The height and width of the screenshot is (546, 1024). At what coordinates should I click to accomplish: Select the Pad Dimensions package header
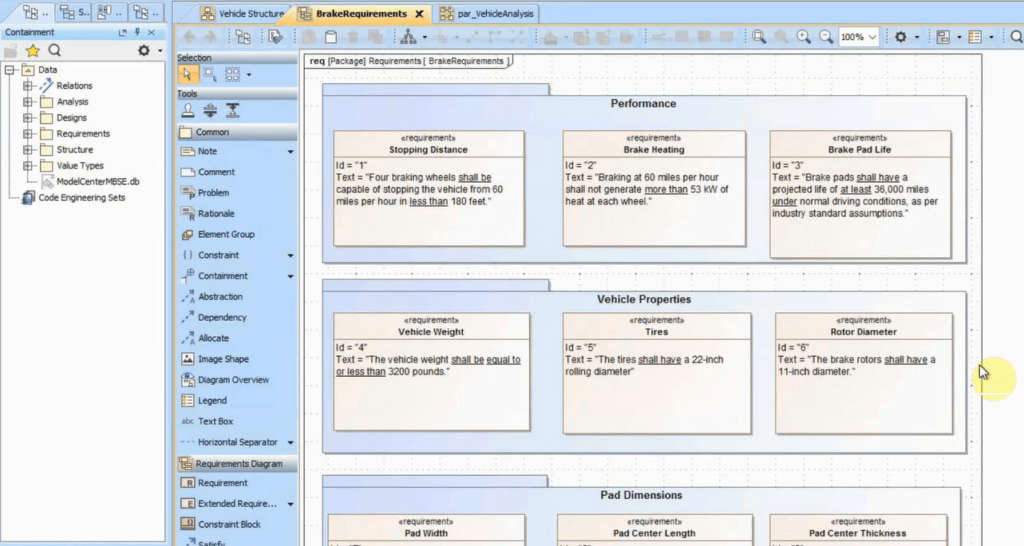point(641,495)
